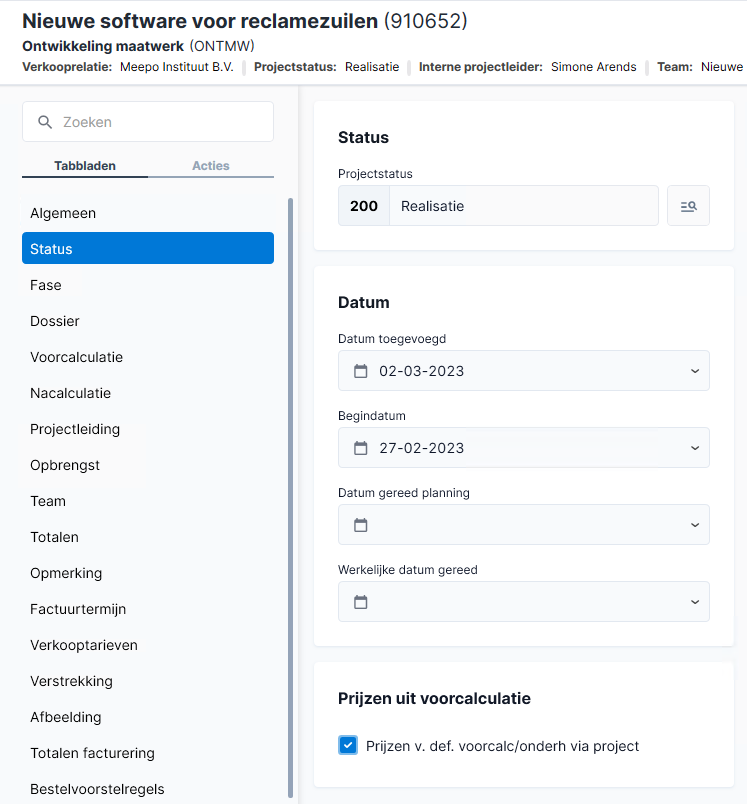Open Werkelijke datum gereed dropdown chevron
The image size is (747, 804).
click(695, 601)
